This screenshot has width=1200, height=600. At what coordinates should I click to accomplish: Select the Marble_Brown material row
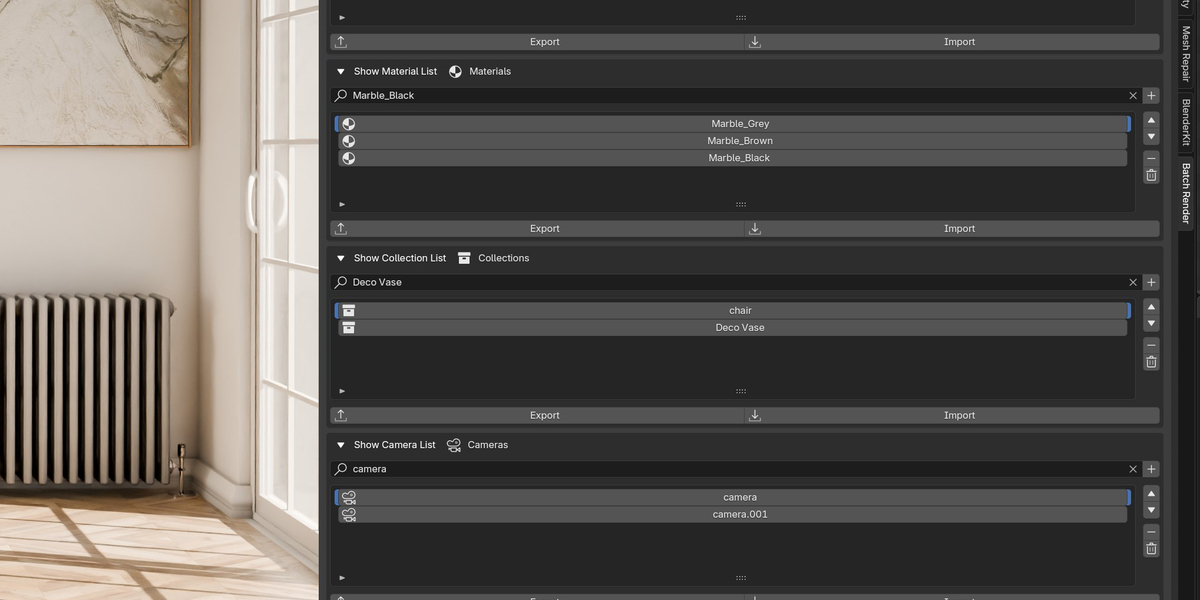tap(732, 141)
